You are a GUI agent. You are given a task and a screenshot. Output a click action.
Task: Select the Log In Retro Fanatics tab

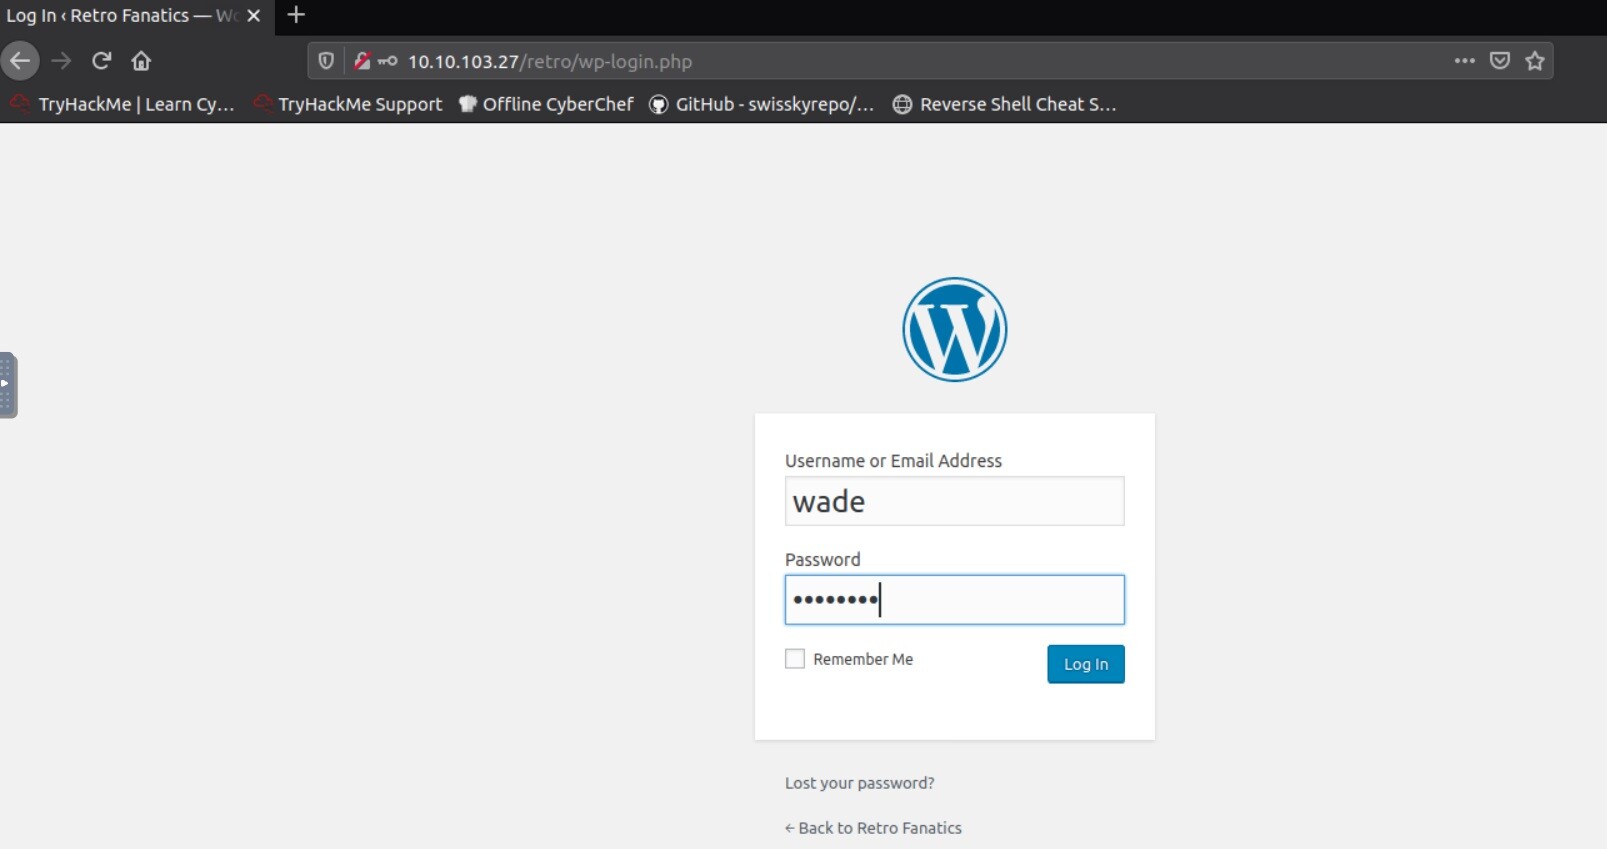pos(120,16)
